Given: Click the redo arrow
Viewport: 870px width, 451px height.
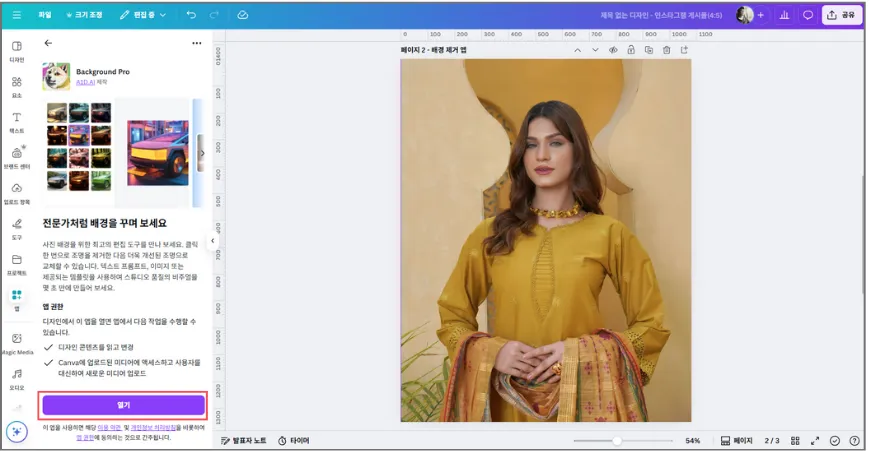Looking at the screenshot, I should pos(214,15).
